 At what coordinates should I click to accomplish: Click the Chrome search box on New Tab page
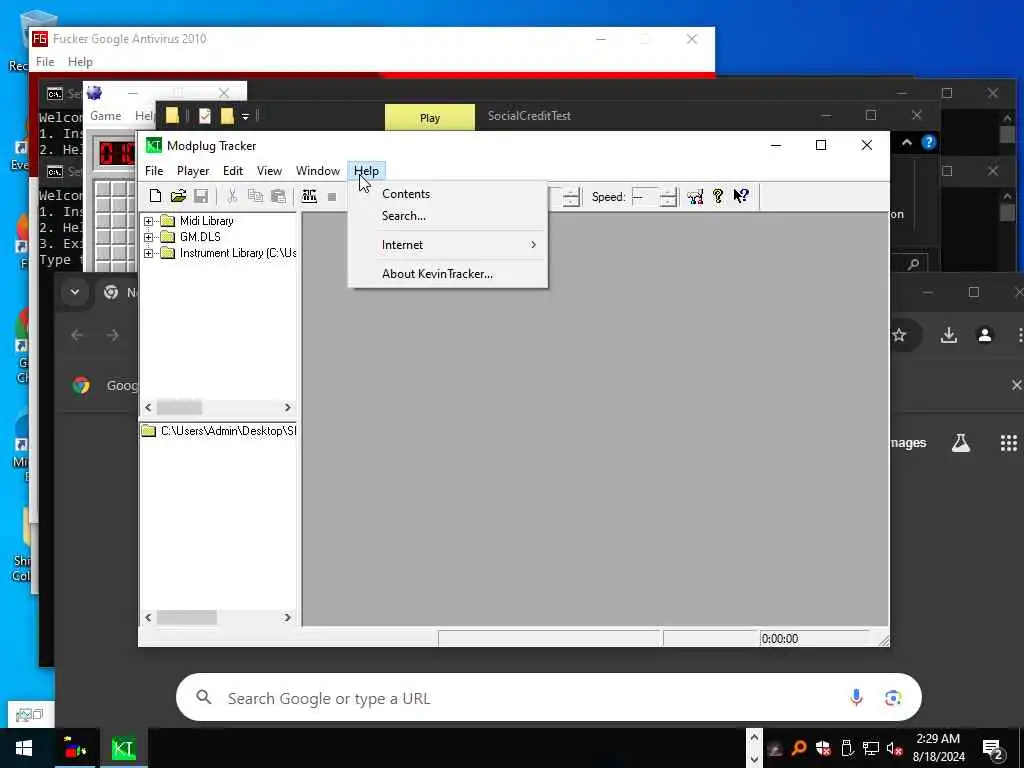click(549, 697)
